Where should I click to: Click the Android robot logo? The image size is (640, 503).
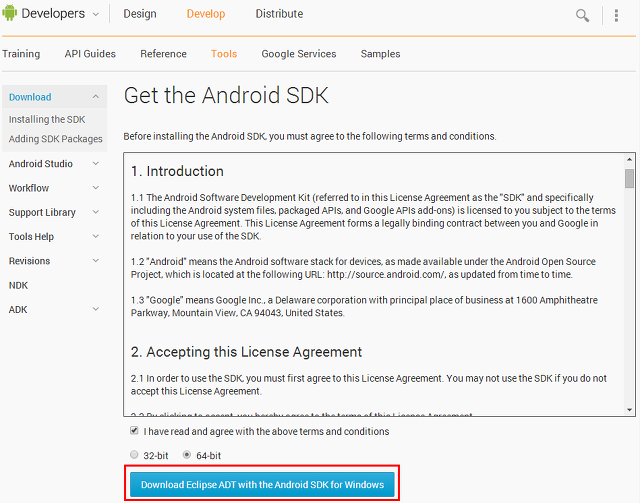(x=9, y=13)
